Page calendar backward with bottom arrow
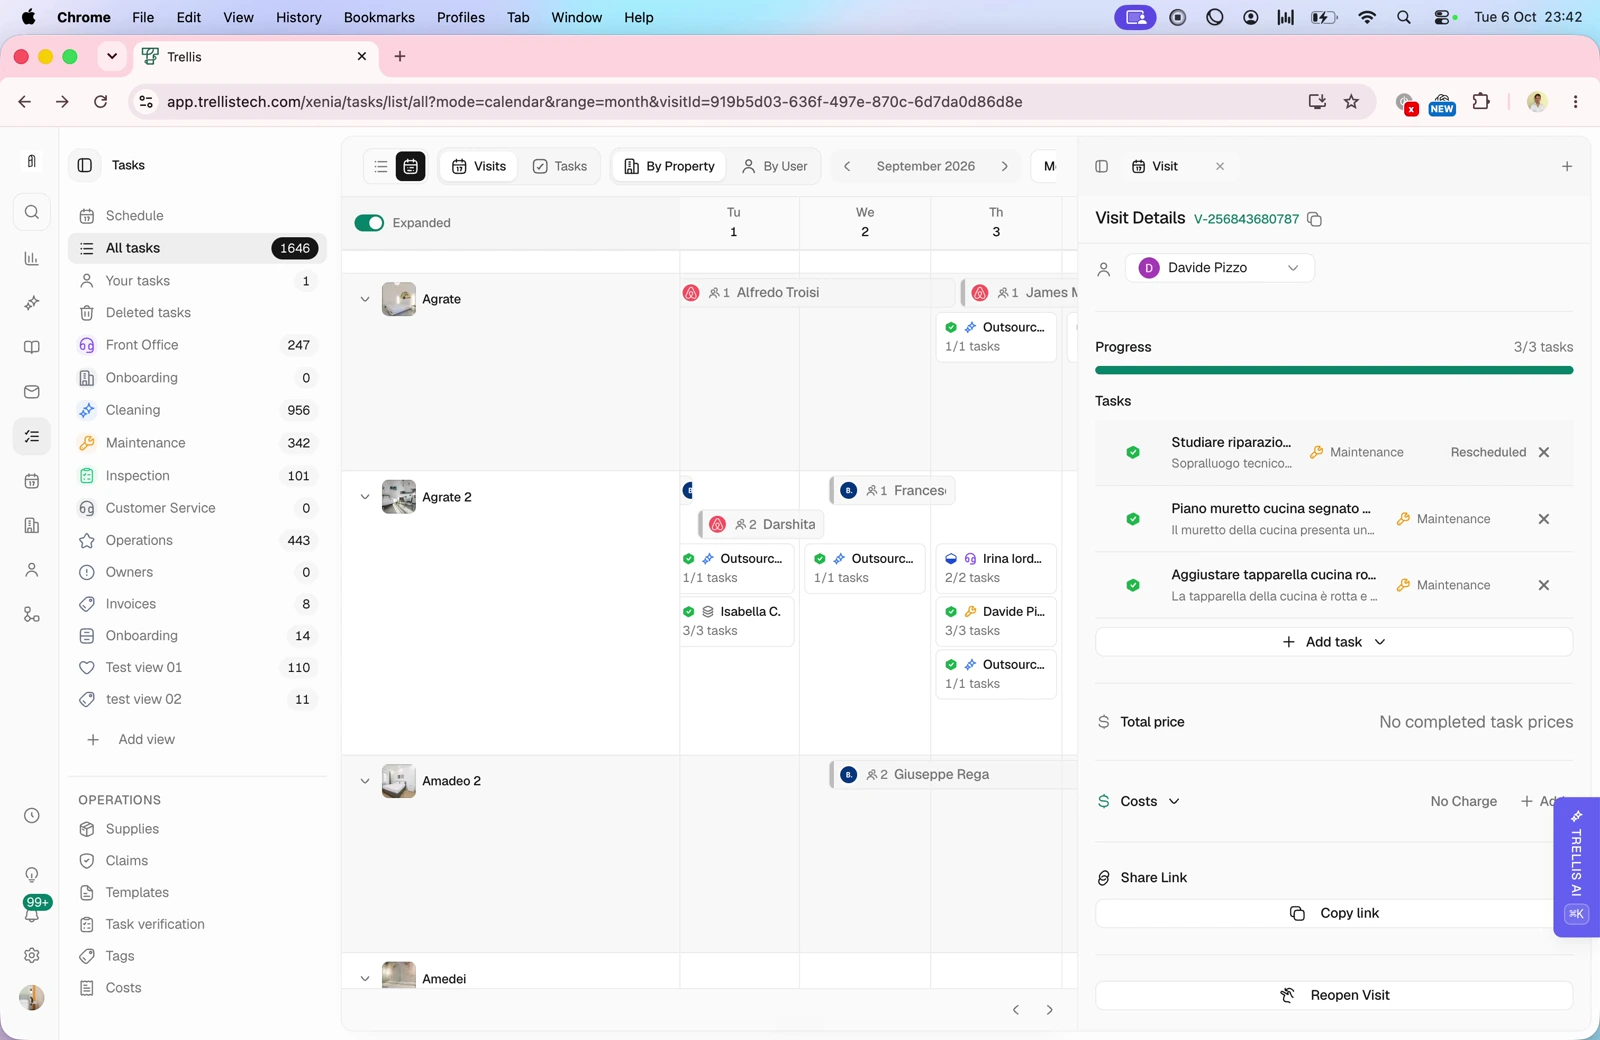 [x=1016, y=1010]
